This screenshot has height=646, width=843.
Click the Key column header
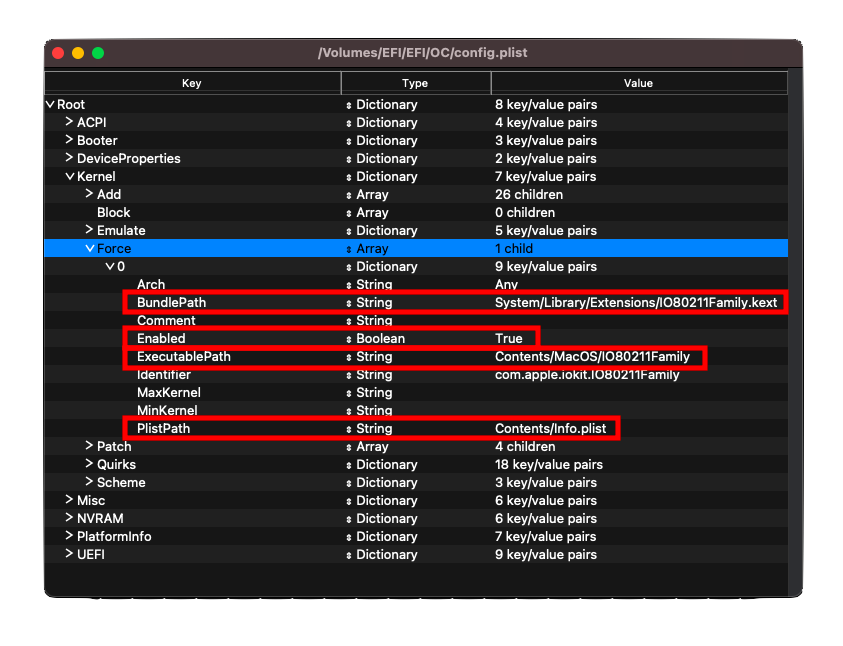pyautogui.click(x=192, y=83)
